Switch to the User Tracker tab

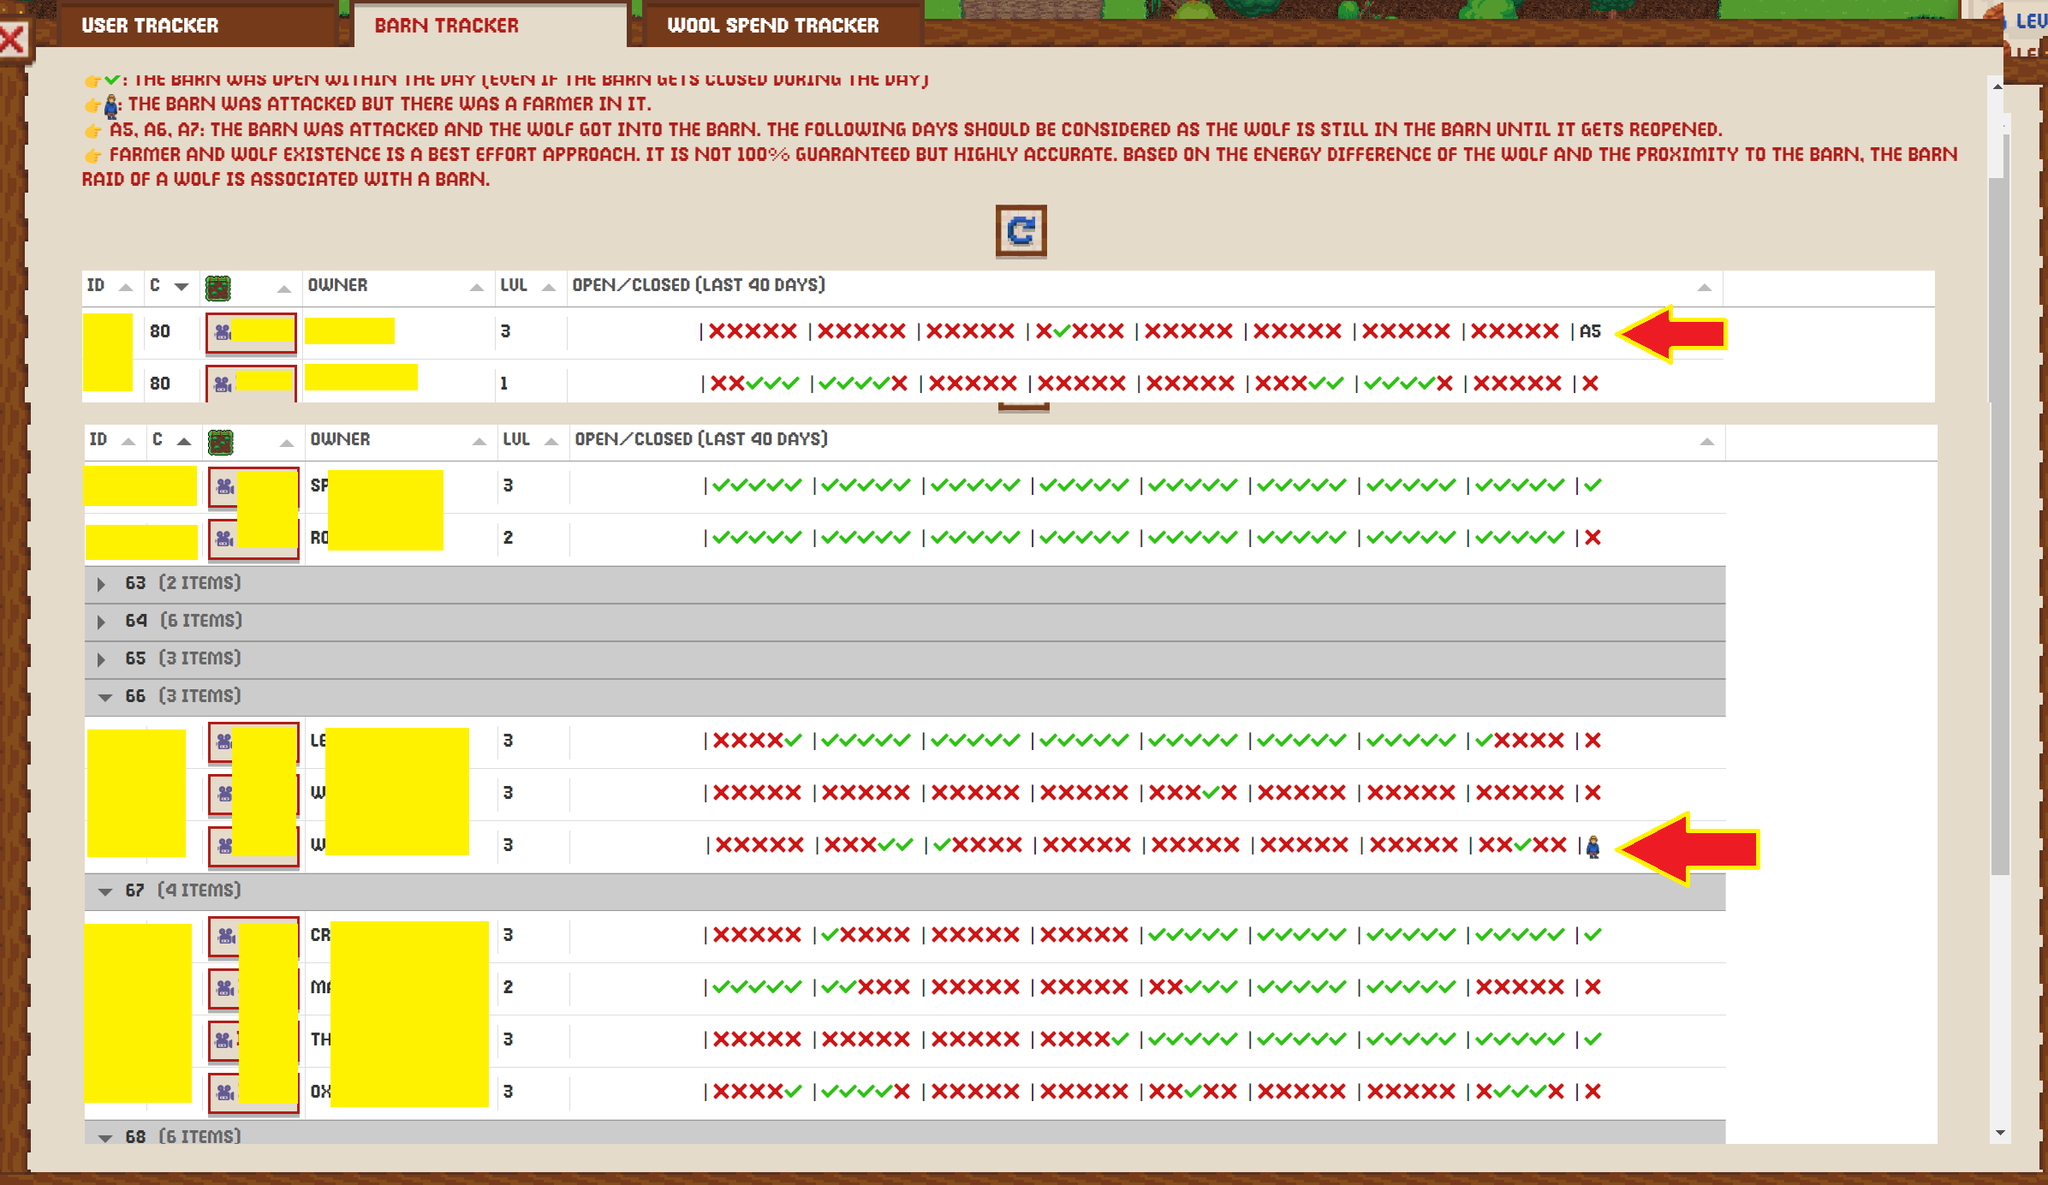[150, 26]
